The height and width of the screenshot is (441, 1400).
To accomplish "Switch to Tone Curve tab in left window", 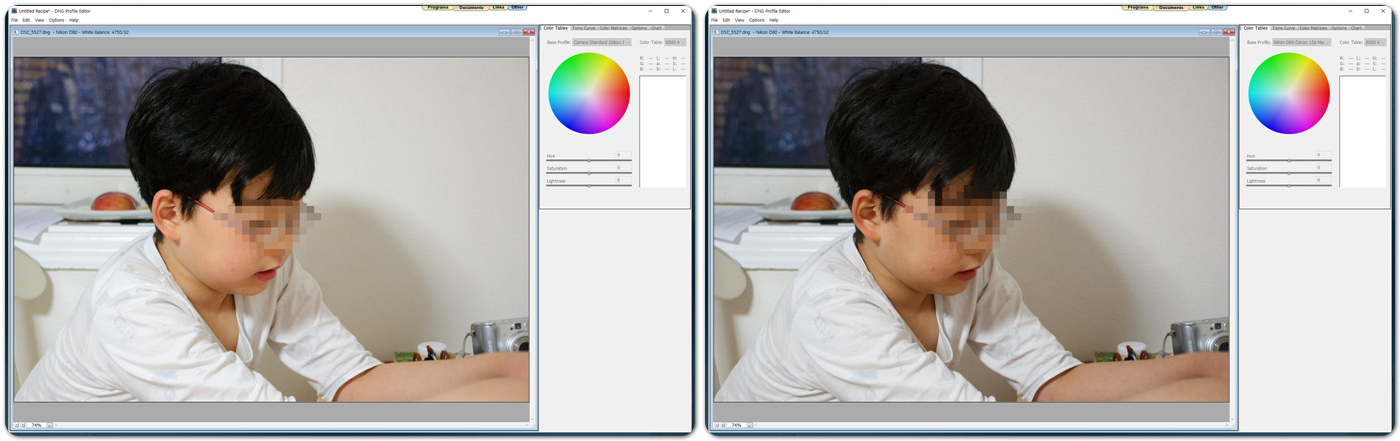I will point(583,28).
